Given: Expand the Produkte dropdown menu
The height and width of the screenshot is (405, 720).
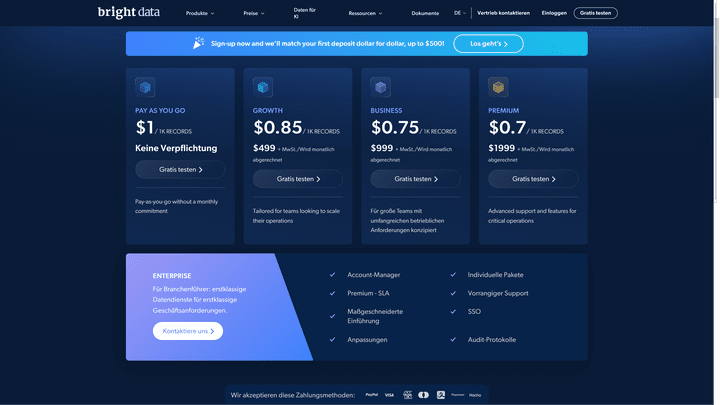Looking at the screenshot, I should tap(200, 13).
